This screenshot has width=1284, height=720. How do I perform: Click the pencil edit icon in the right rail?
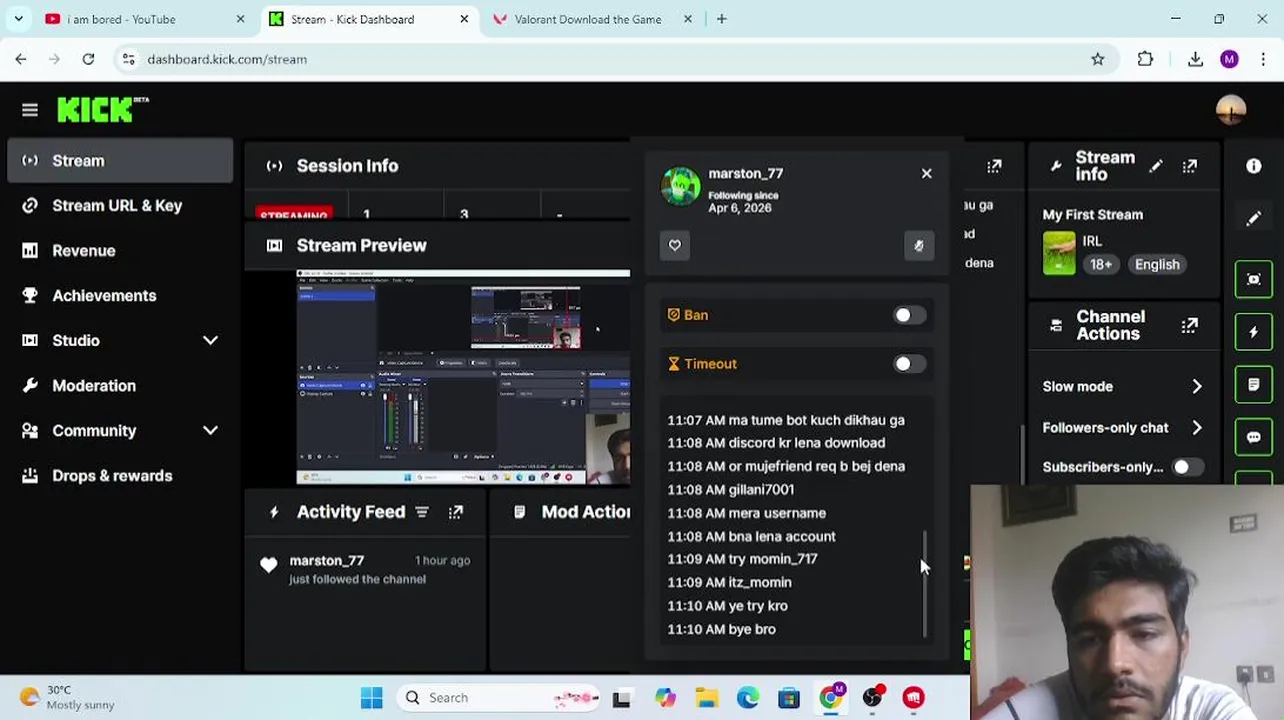1254,219
